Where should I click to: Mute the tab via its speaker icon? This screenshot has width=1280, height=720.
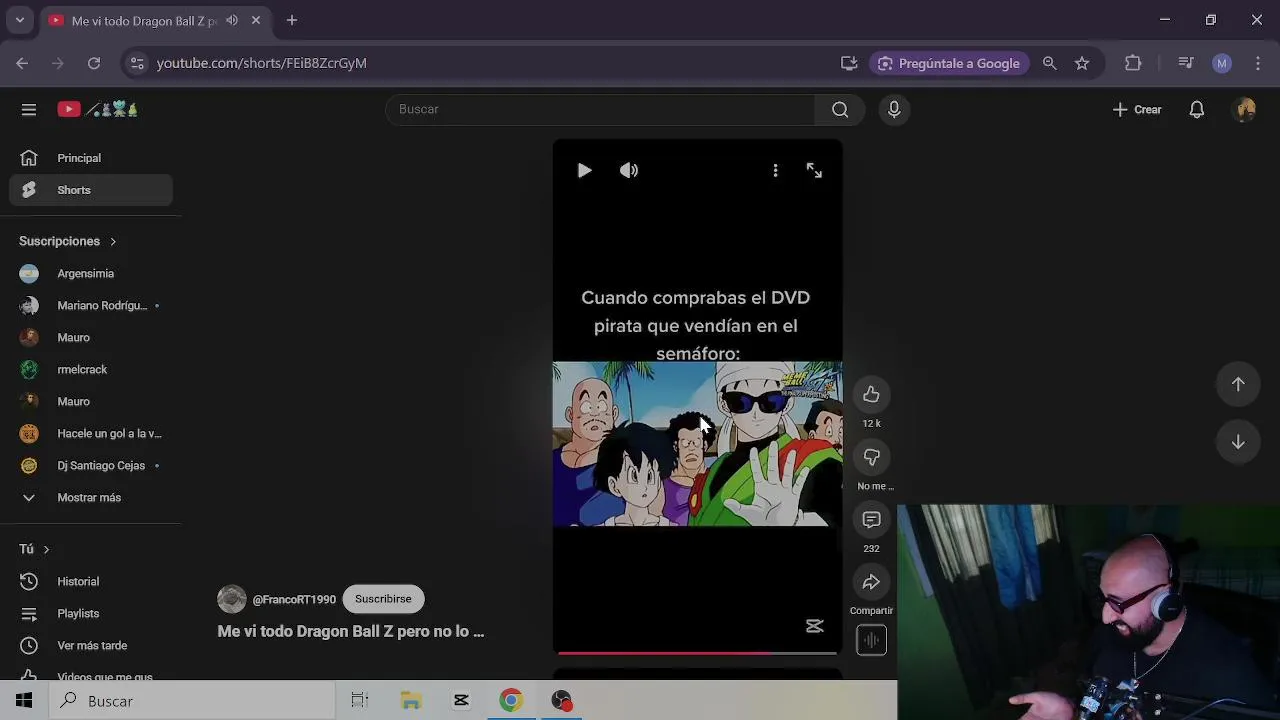[232, 20]
